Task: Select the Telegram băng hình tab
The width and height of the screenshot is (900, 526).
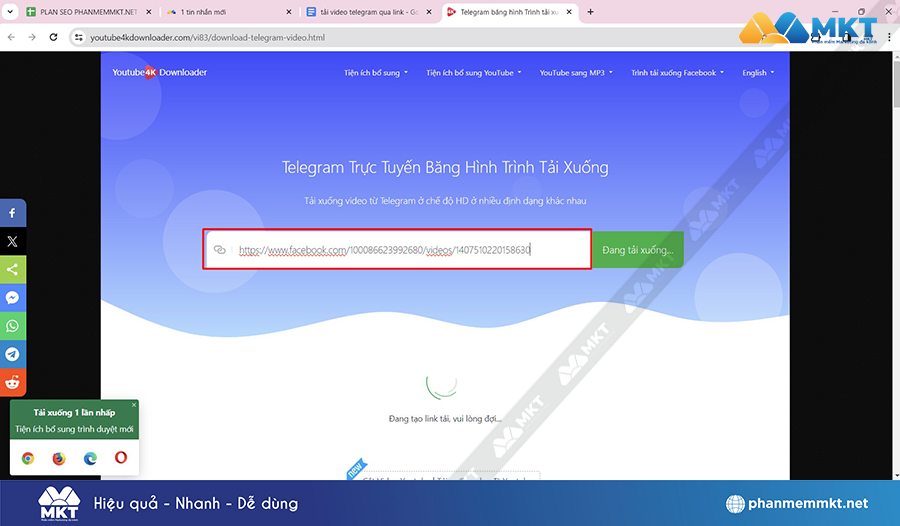Action: tap(509, 11)
